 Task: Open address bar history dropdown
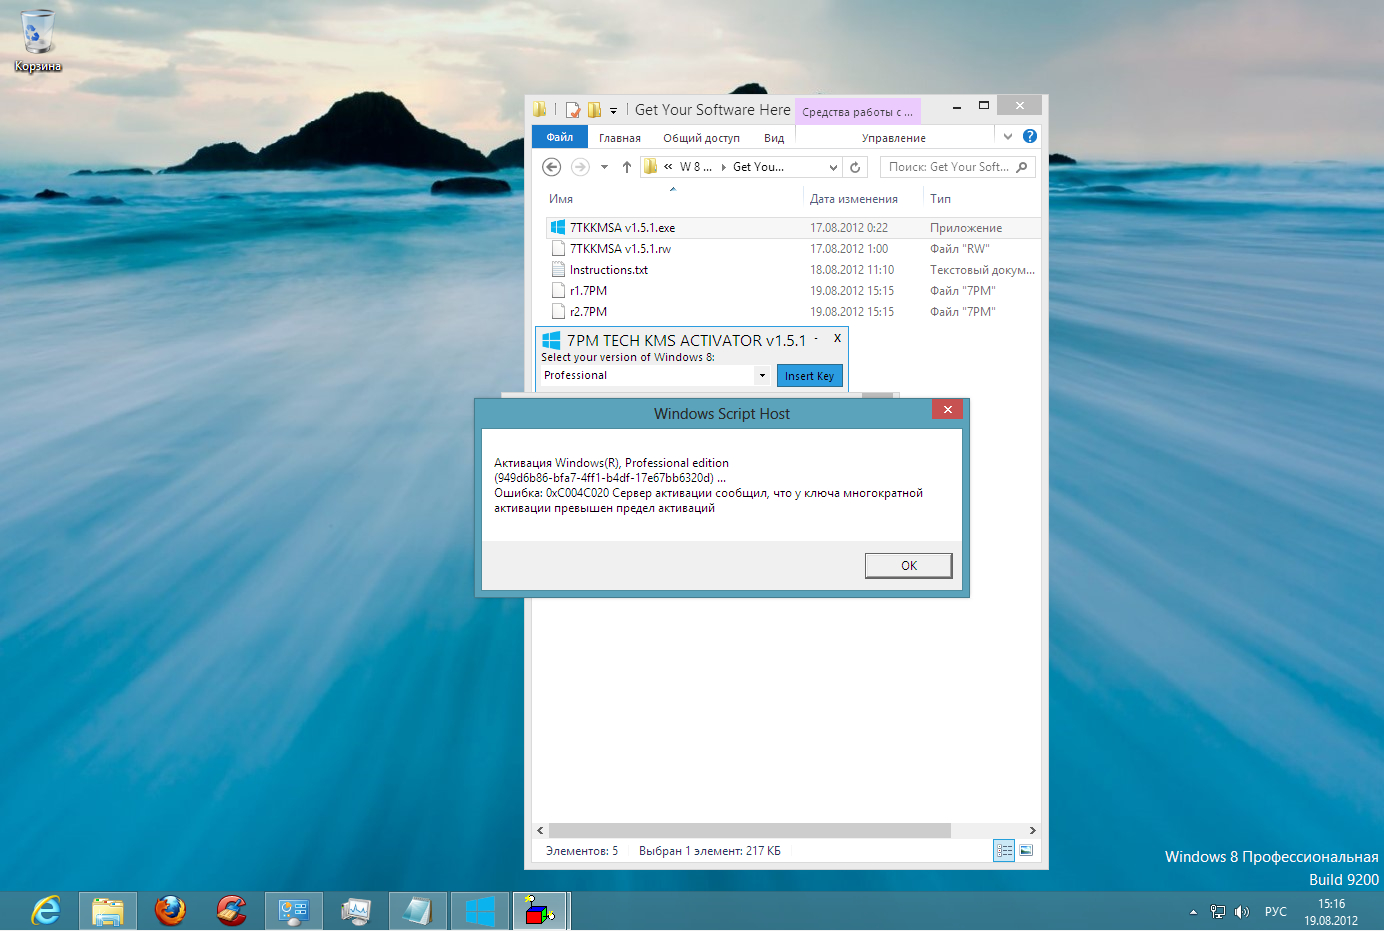pos(833,167)
